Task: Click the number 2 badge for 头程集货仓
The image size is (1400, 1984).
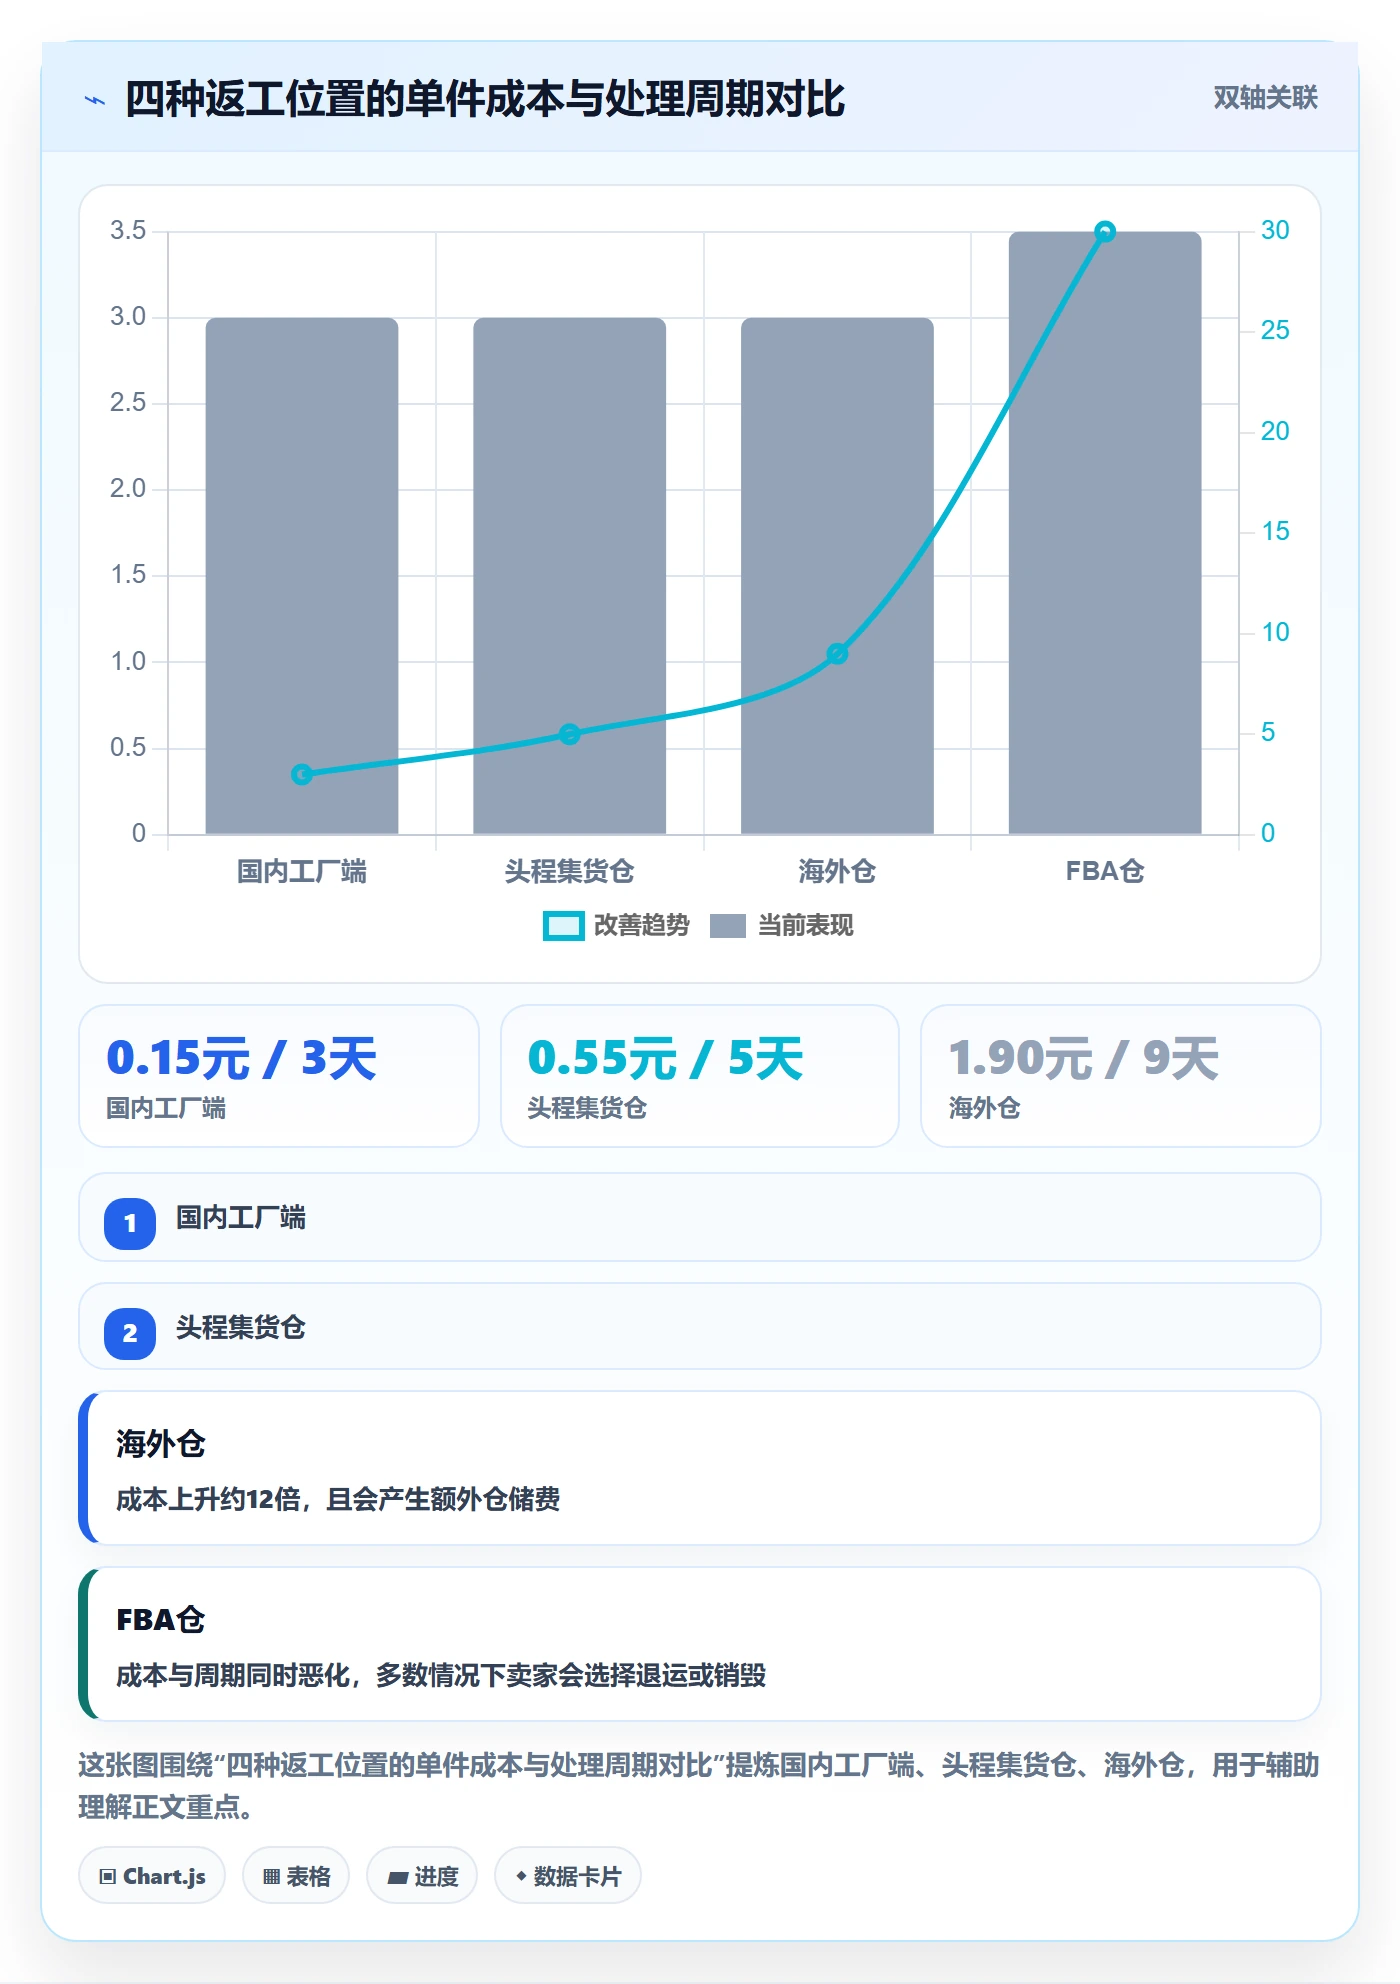Action: pos(130,1333)
